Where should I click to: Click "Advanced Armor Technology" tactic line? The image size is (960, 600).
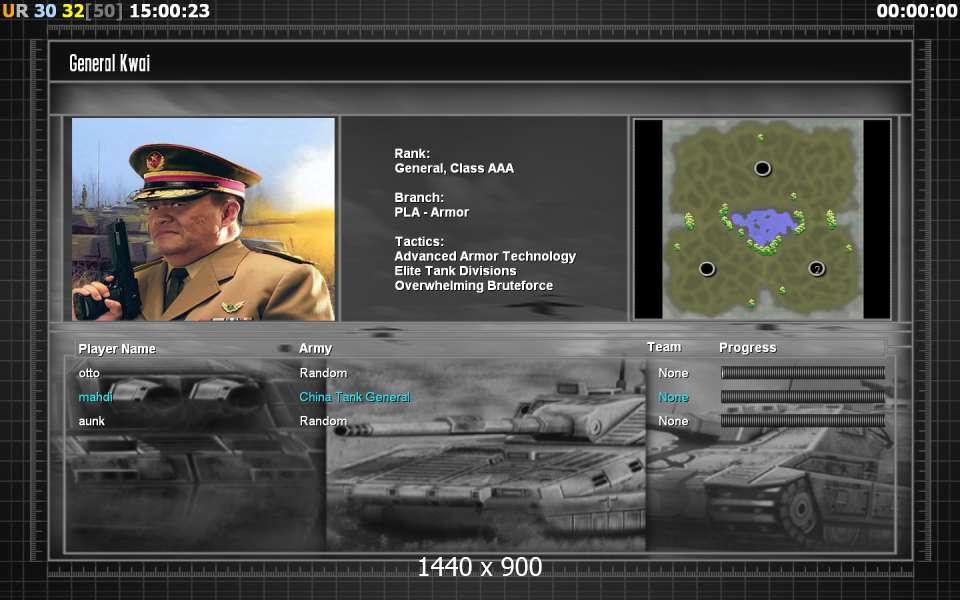click(x=485, y=257)
